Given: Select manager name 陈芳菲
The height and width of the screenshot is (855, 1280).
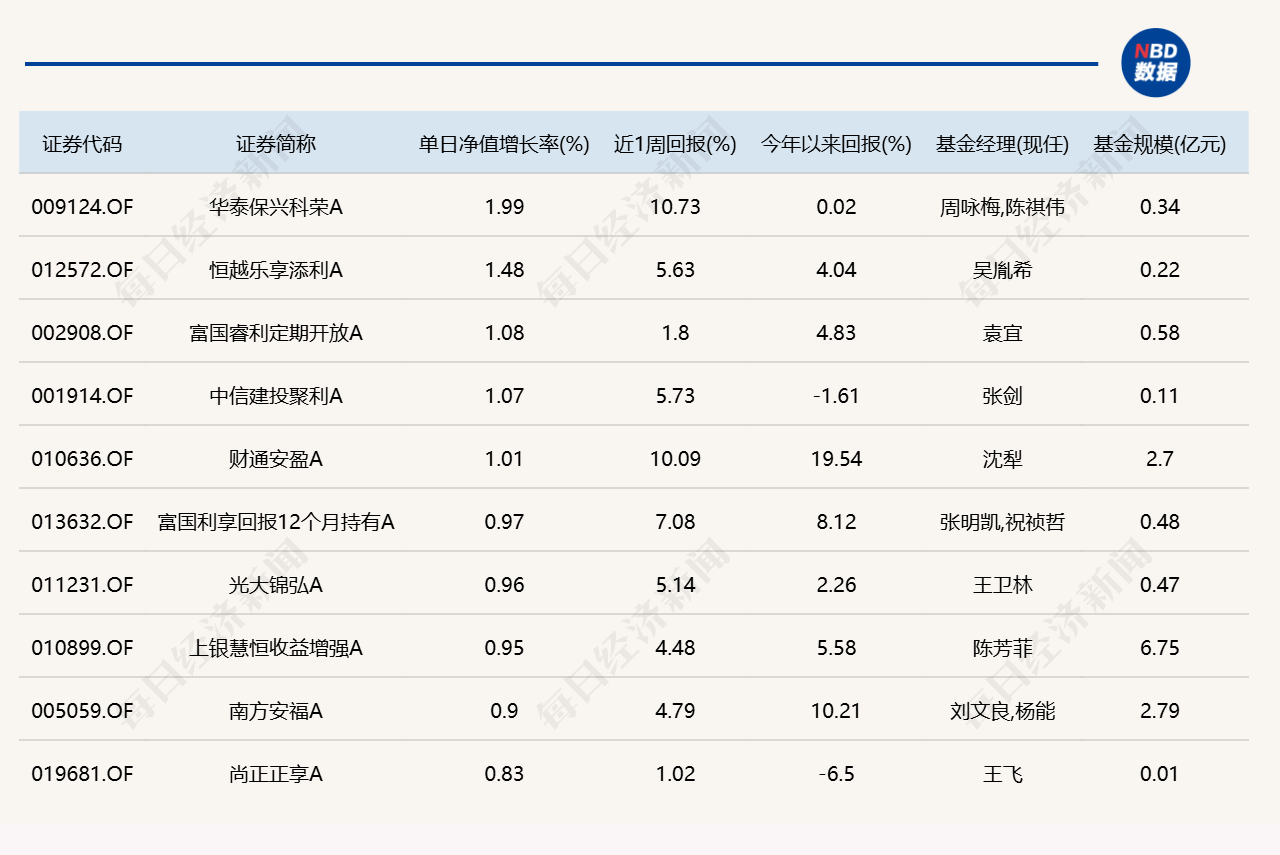Looking at the screenshot, I should coord(1003,648).
